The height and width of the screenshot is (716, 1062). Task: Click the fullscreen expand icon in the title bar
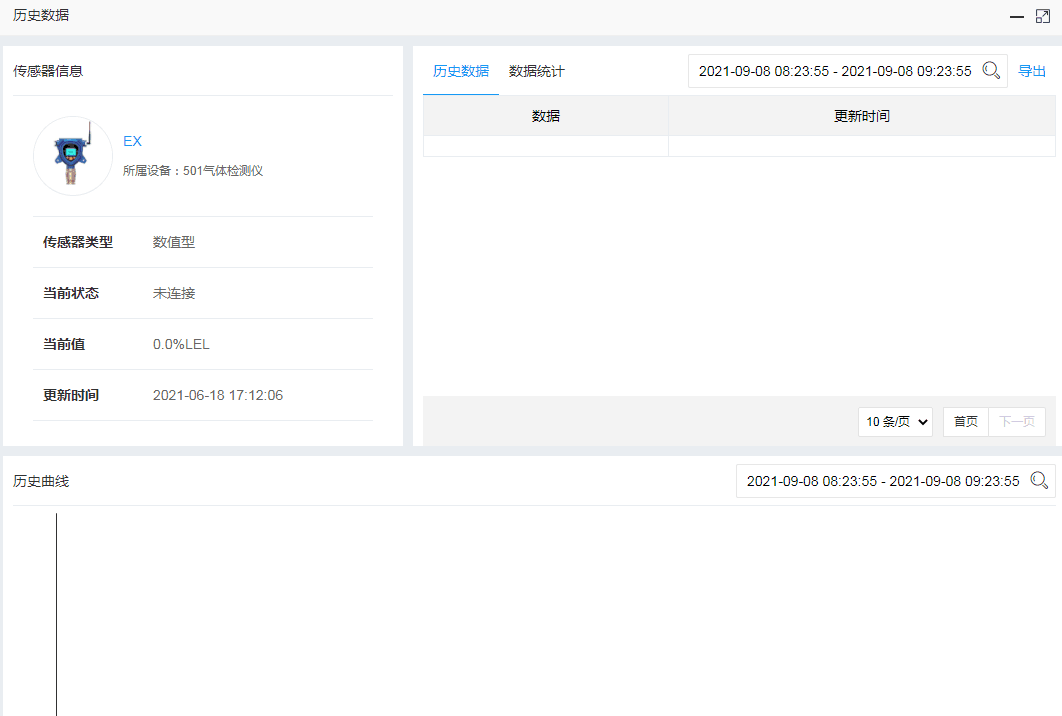(1043, 16)
